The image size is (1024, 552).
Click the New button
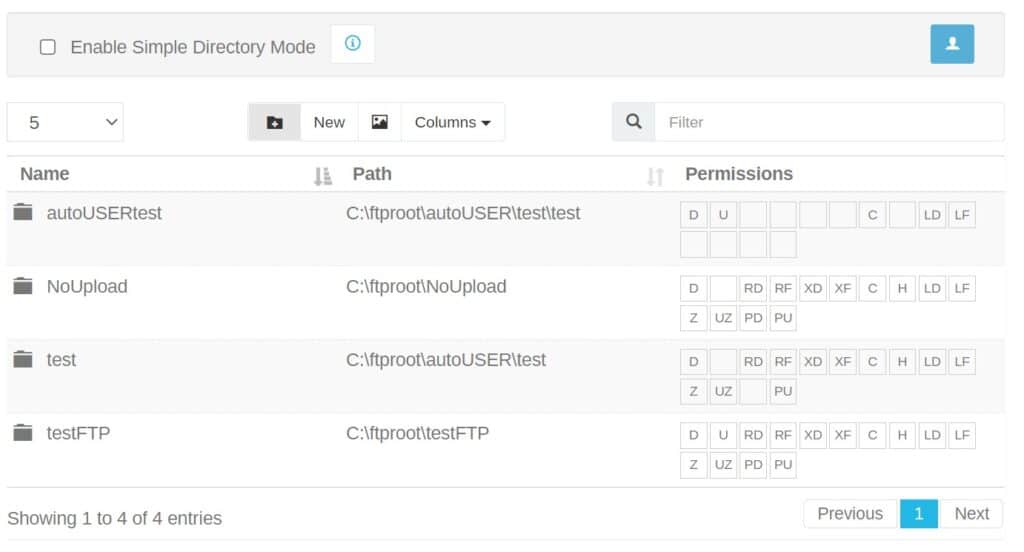click(329, 122)
